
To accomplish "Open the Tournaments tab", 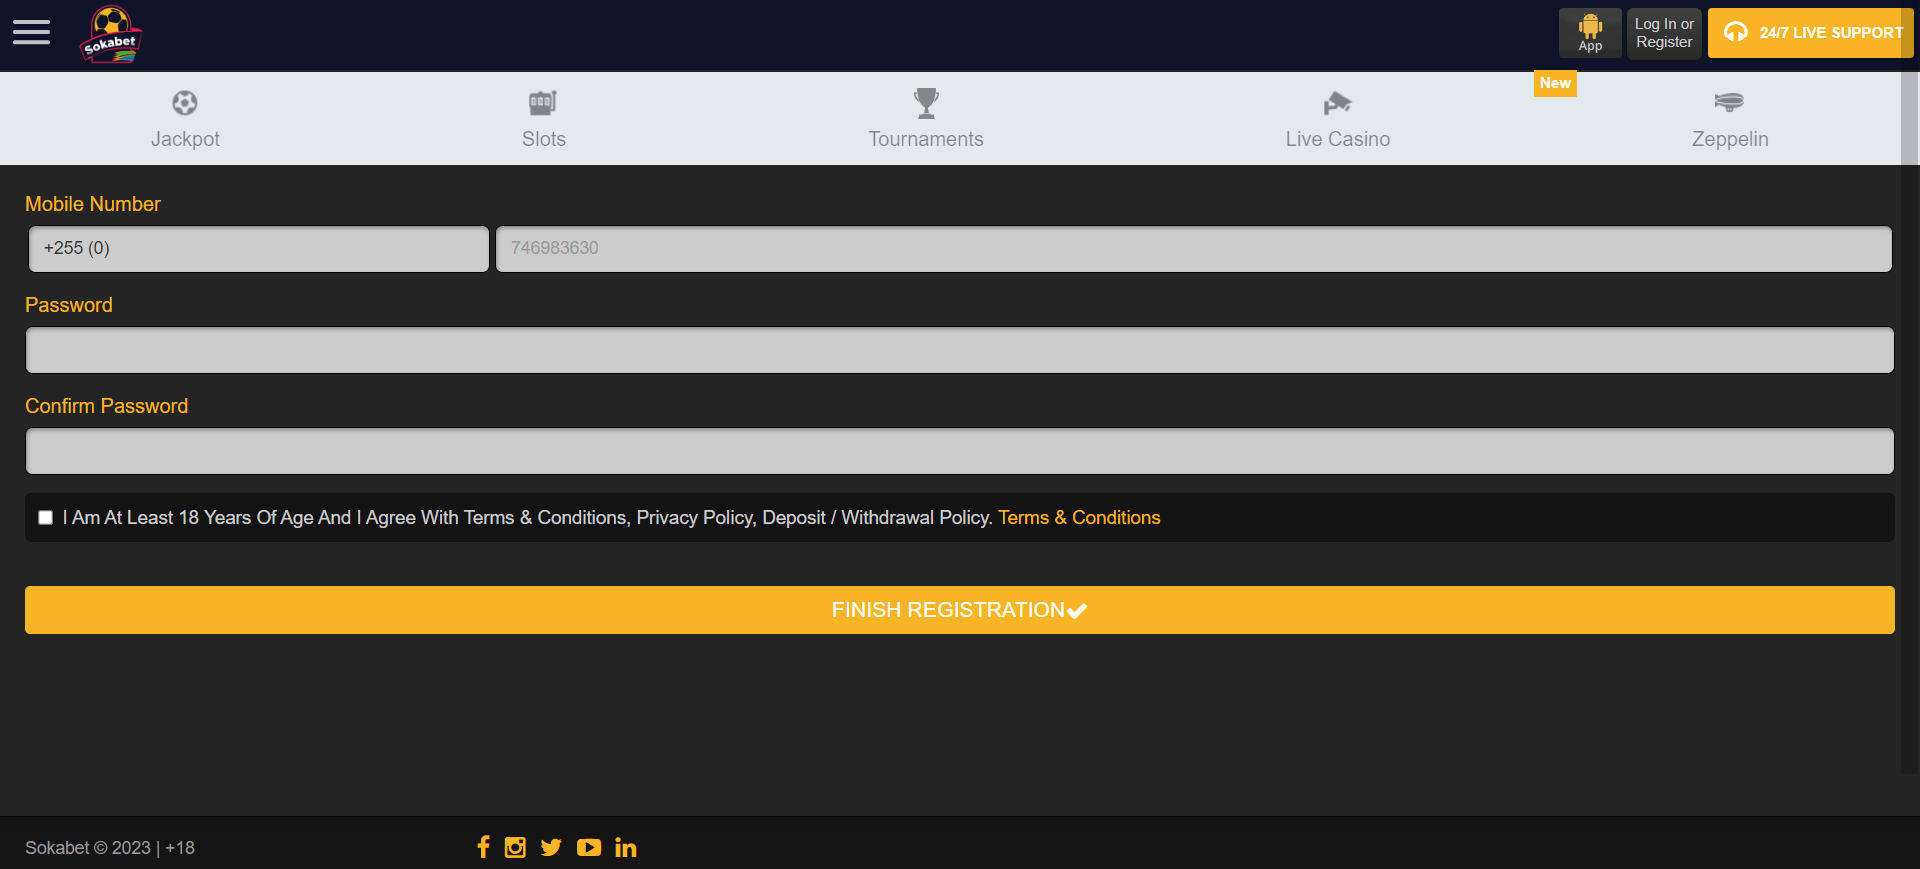I will 926,119.
